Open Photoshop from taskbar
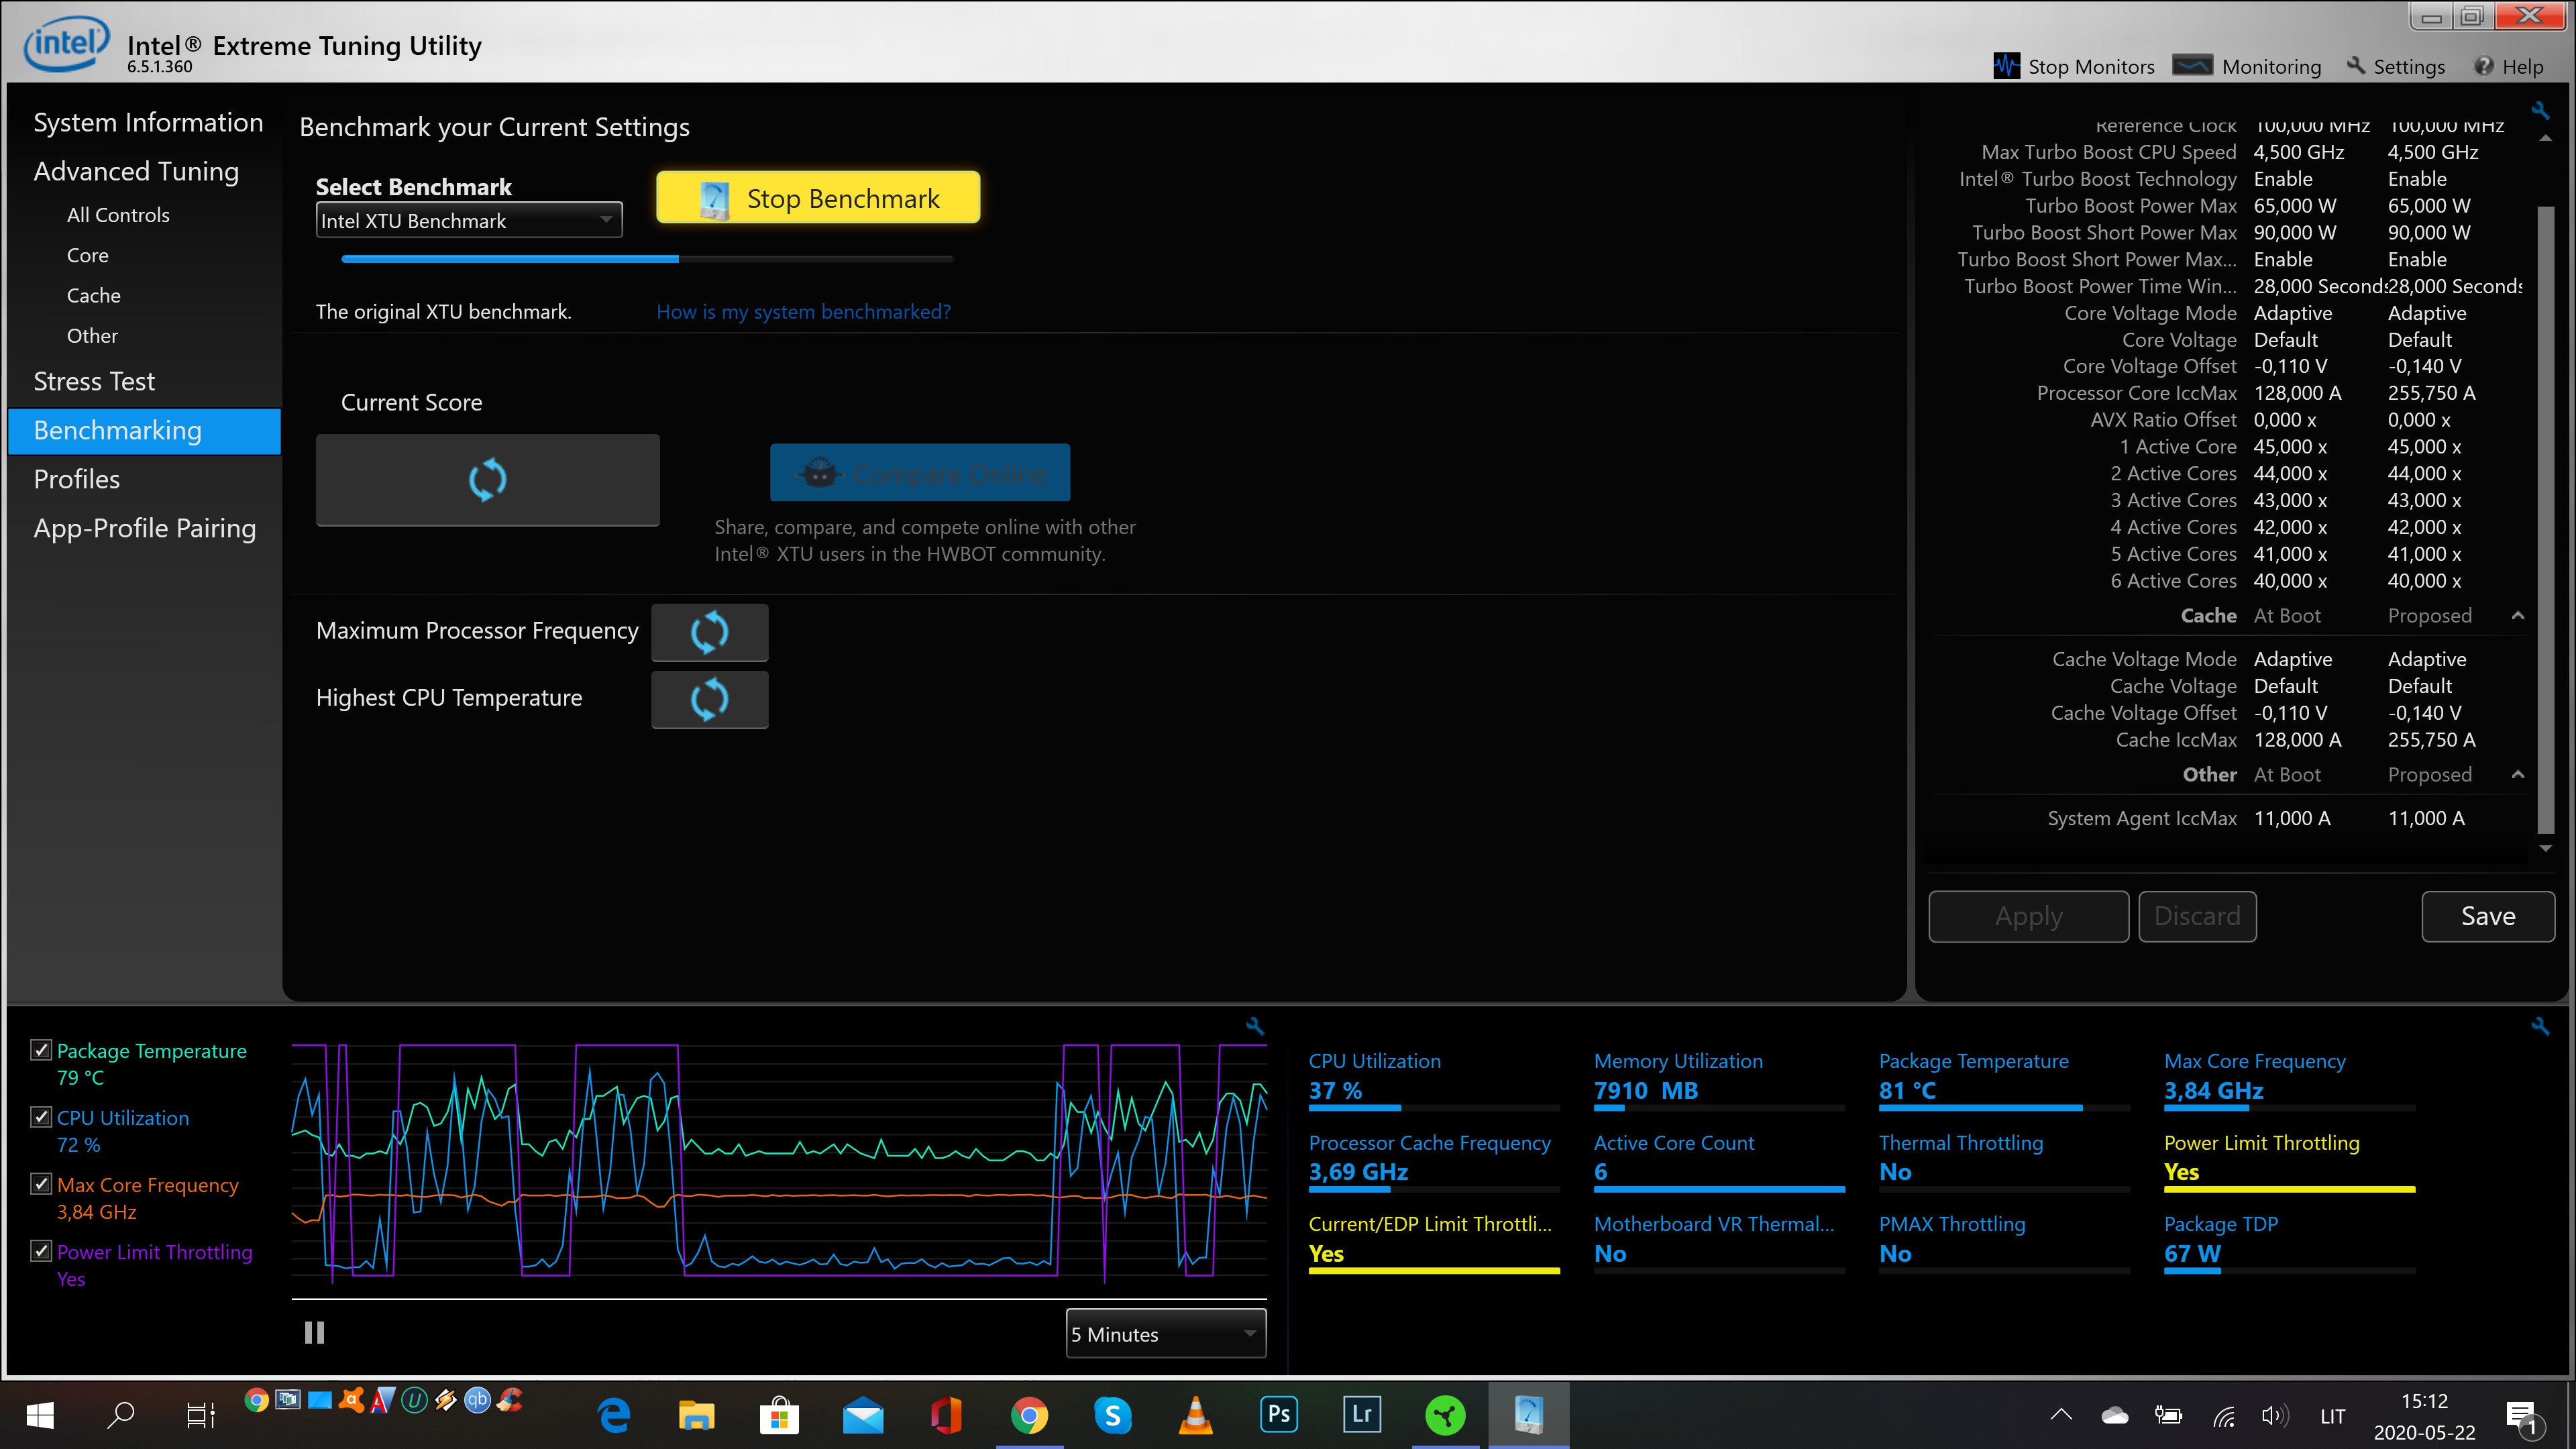Image resolution: width=2576 pixels, height=1449 pixels. pos(1279,1414)
